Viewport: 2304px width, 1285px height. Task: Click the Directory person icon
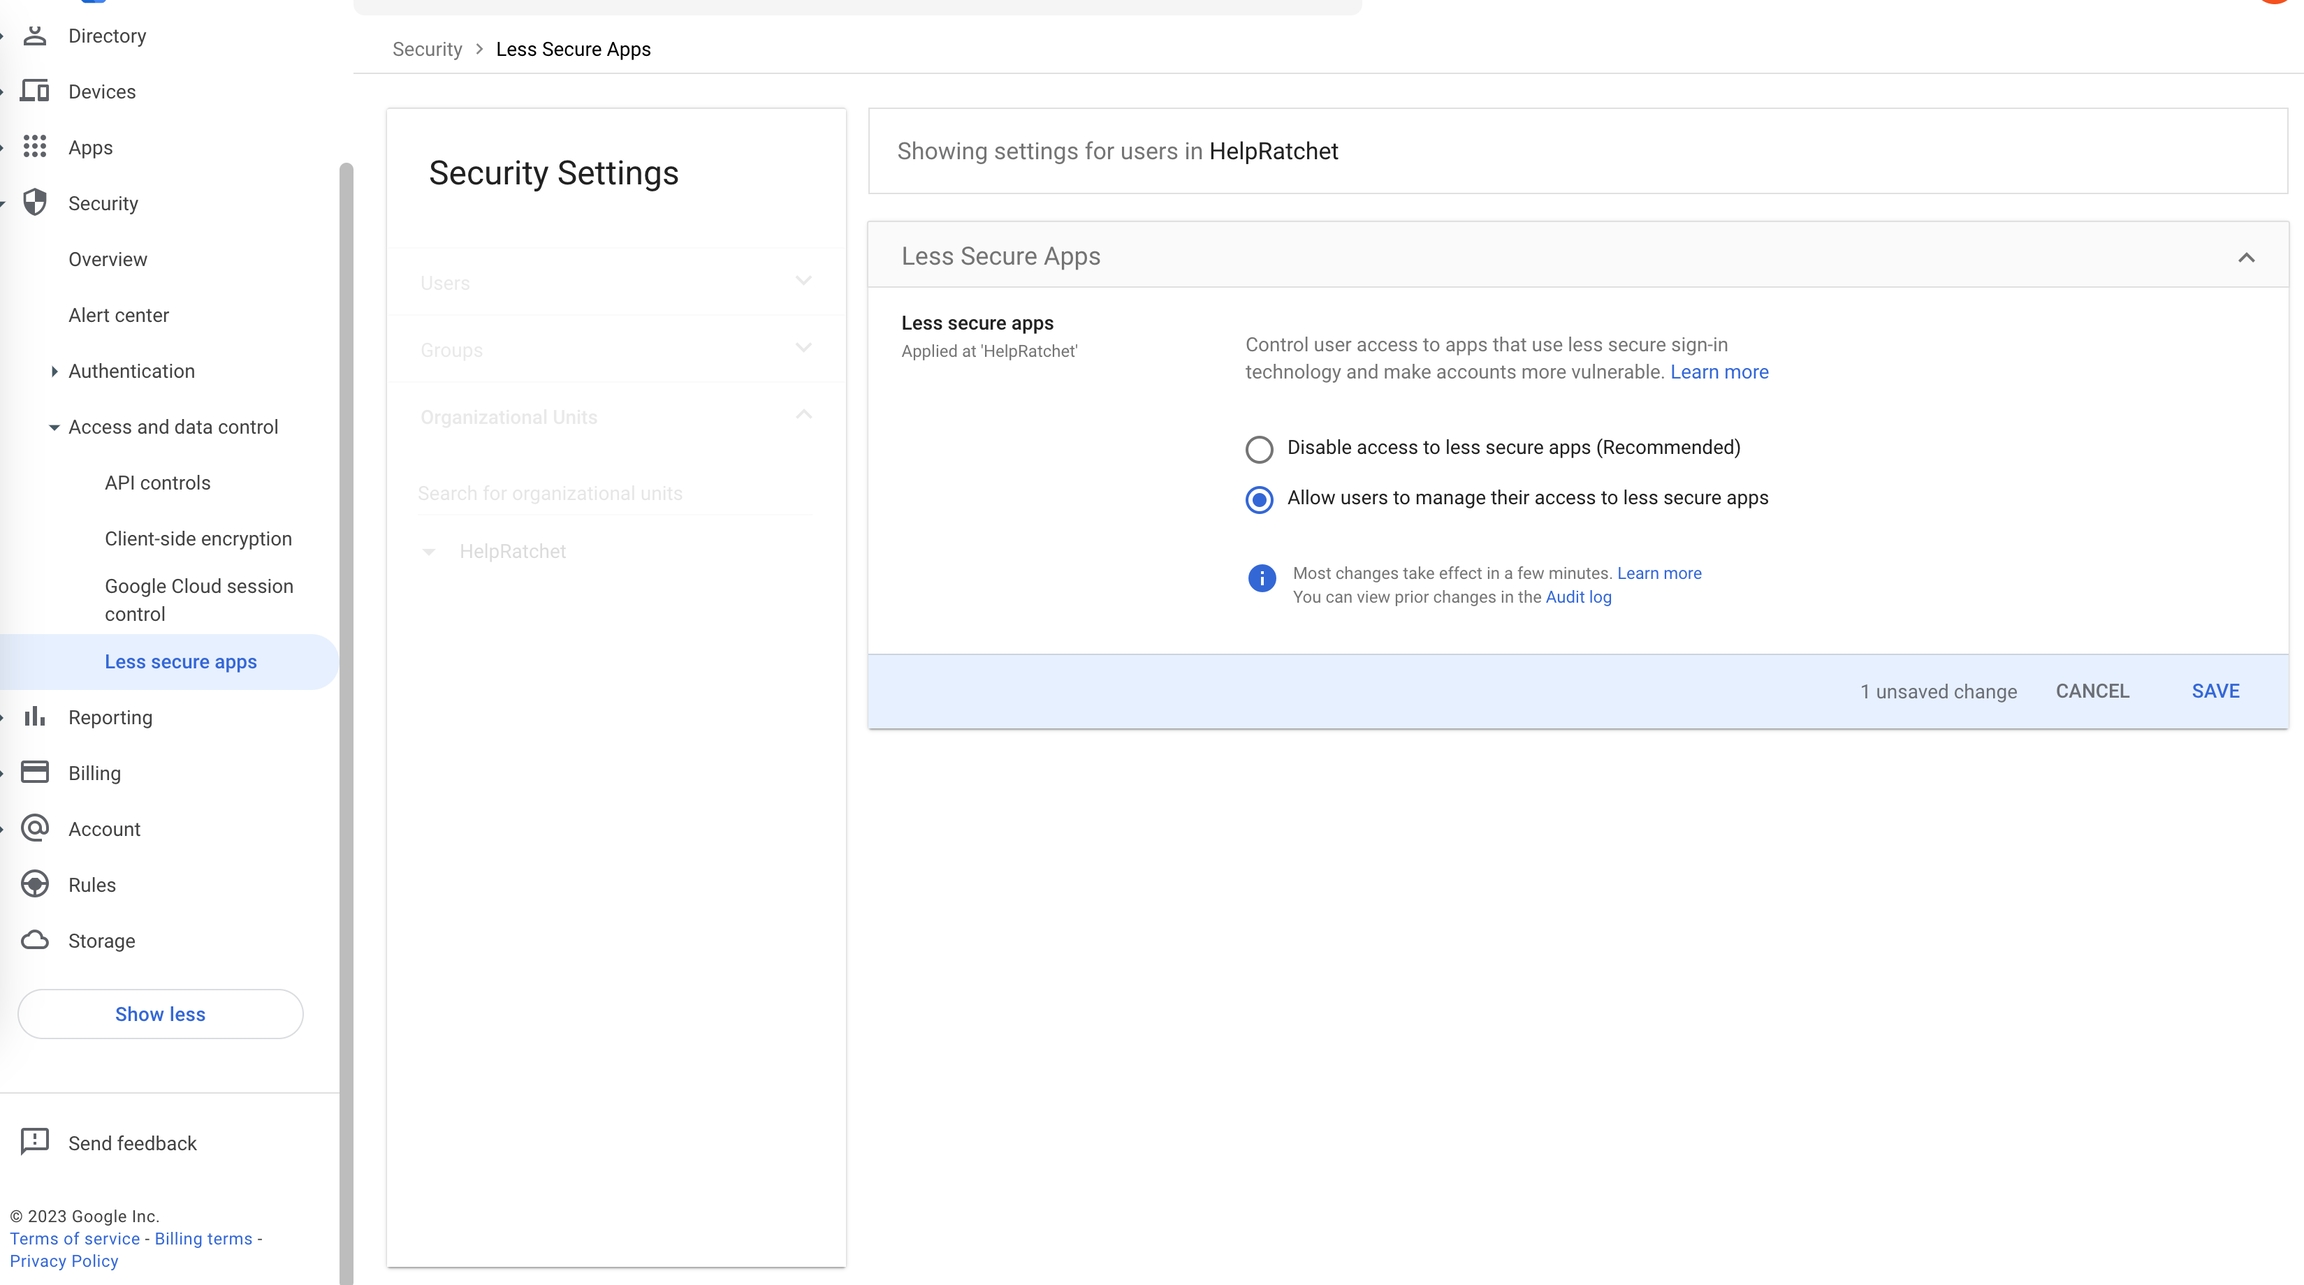click(35, 36)
